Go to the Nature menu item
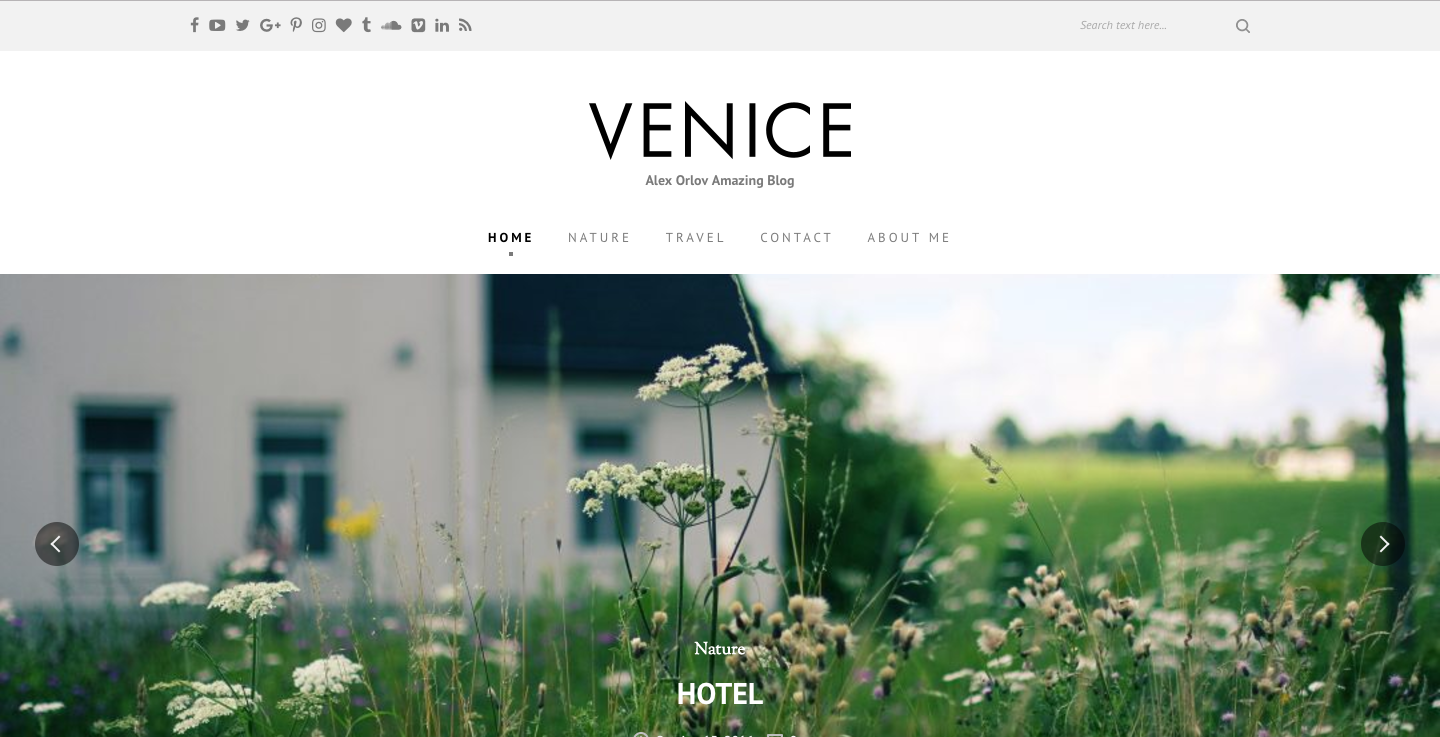 pos(599,238)
